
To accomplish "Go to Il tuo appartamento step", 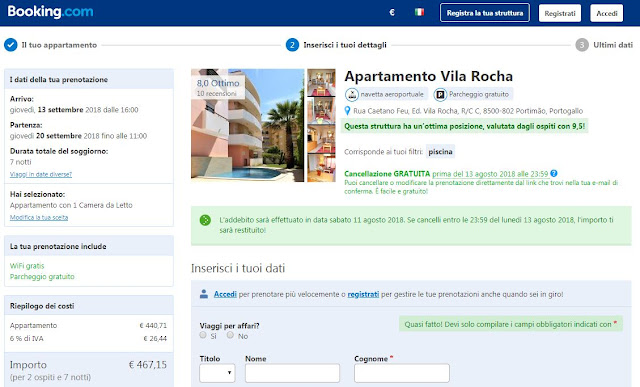I will (59, 45).
